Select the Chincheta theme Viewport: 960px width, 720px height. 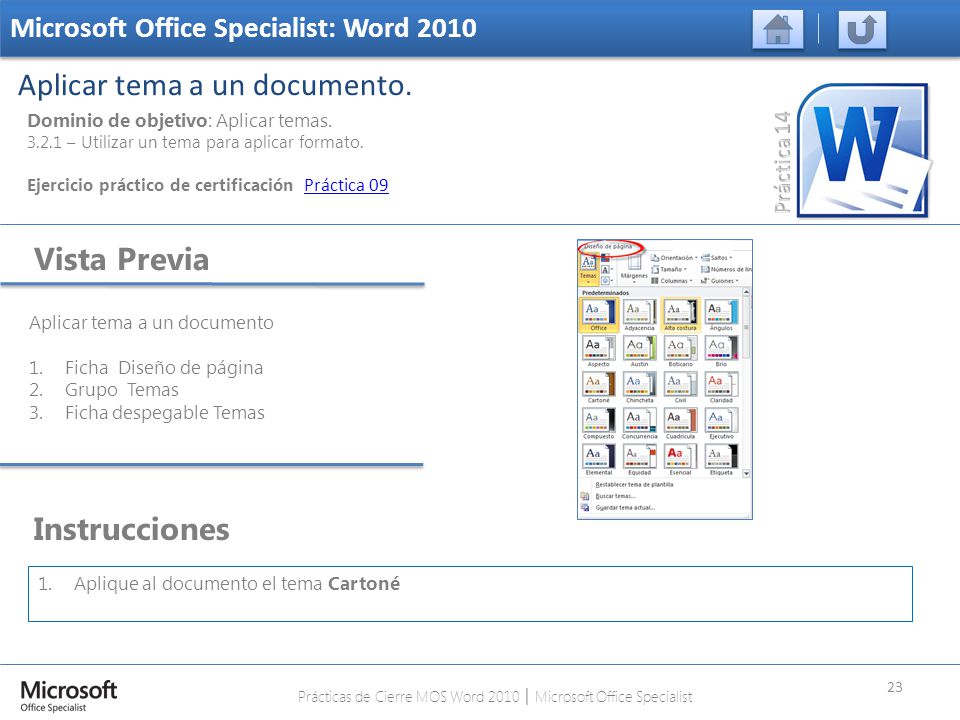(639, 387)
